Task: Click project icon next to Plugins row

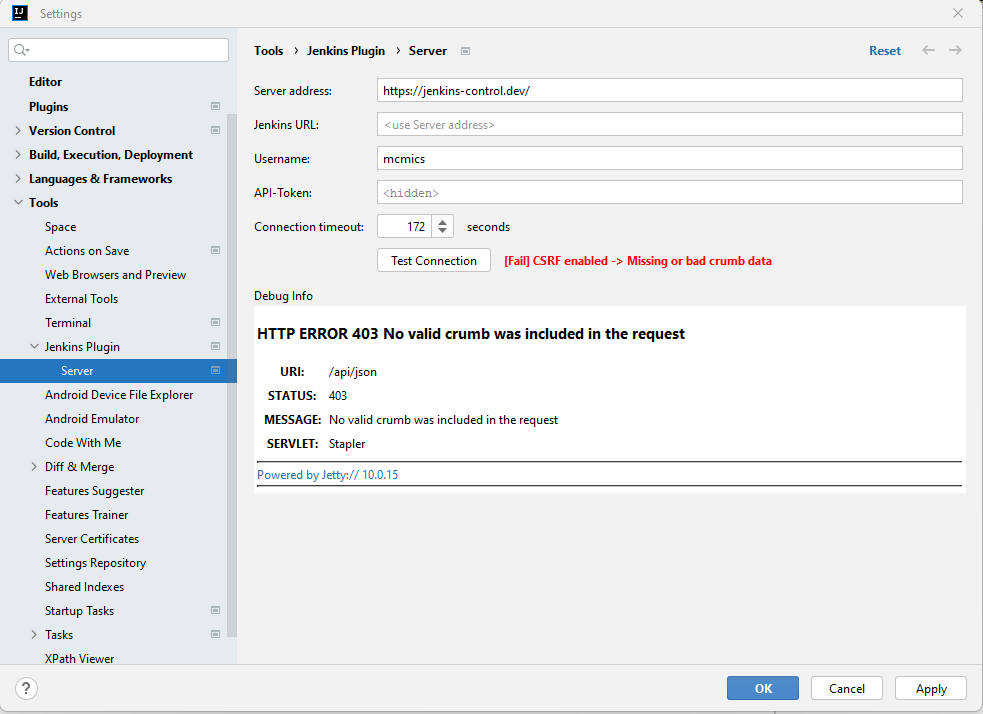Action: (x=215, y=107)
